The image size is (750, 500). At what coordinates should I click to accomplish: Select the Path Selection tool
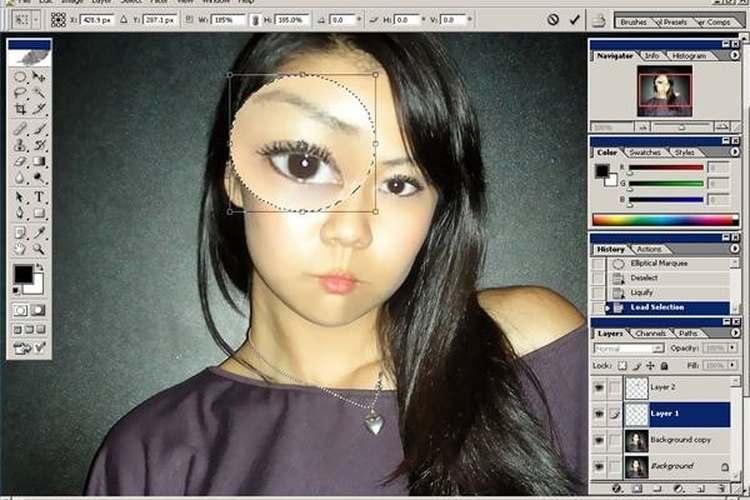(x=20, y=197)
